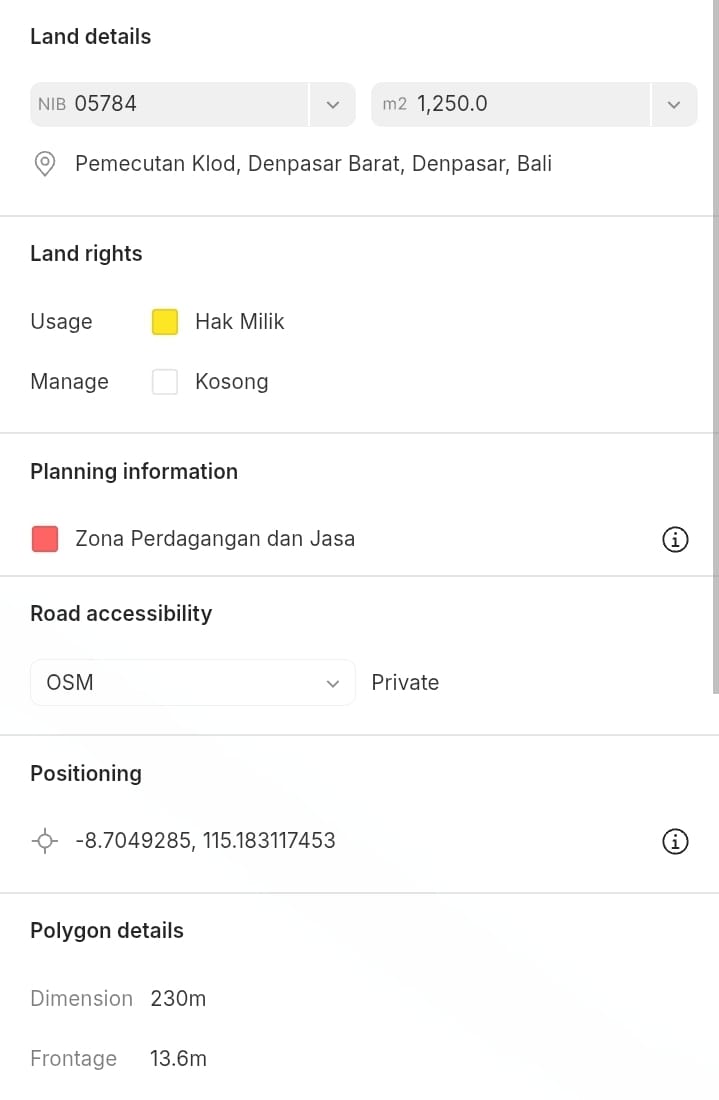719x1100 pixels.
Task: Click the Pemecutan Klod address text
Action: [313, 164]
